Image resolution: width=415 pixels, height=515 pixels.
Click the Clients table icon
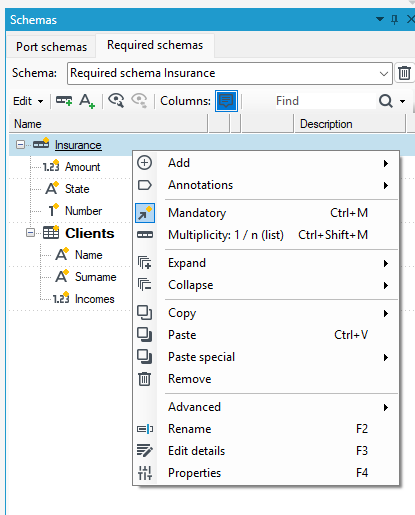pyautogui.click(x=51, y=232)
